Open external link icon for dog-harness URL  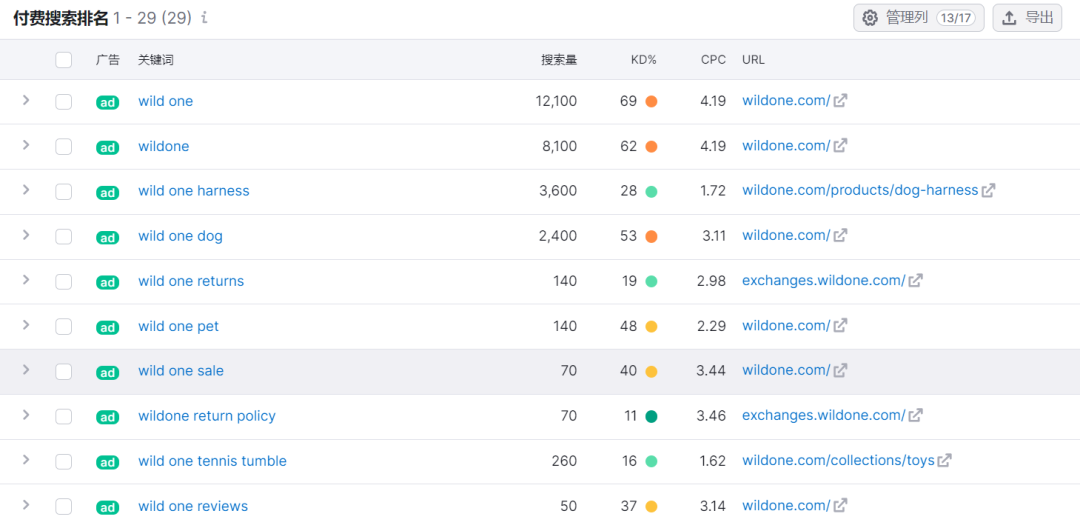click(988, 191)
